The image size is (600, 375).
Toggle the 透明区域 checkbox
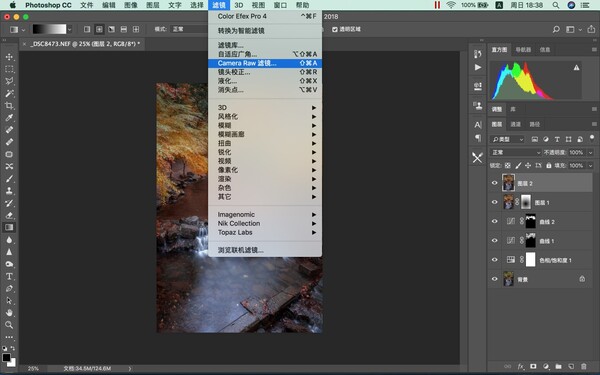(x=335, y=29)
